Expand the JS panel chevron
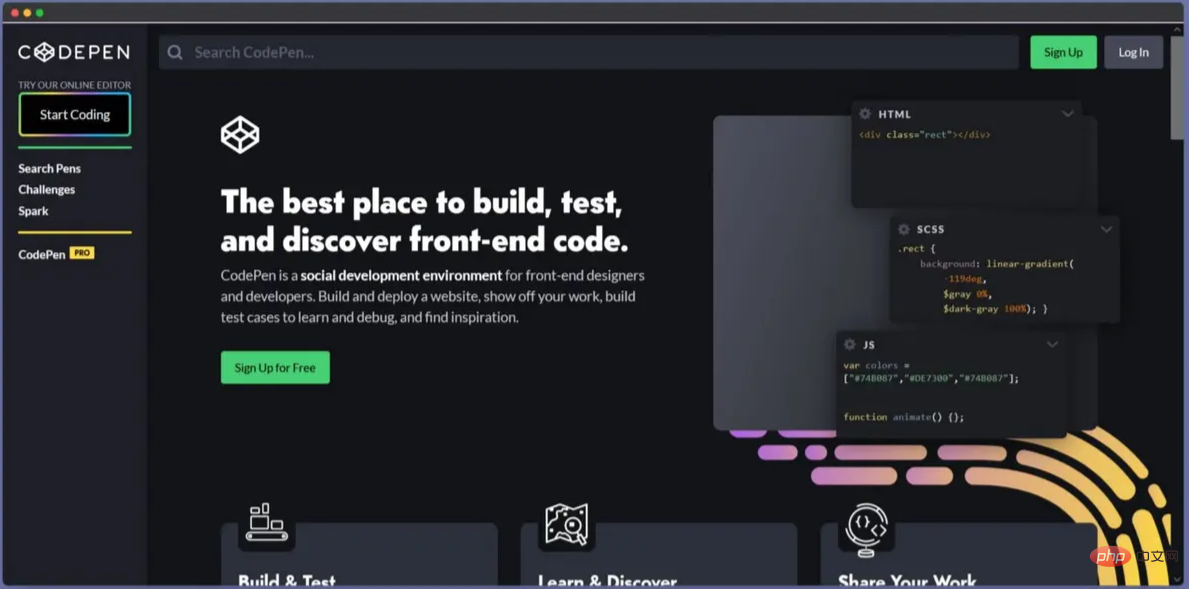Viewport: 1189px width, 589px height. 1053,344
